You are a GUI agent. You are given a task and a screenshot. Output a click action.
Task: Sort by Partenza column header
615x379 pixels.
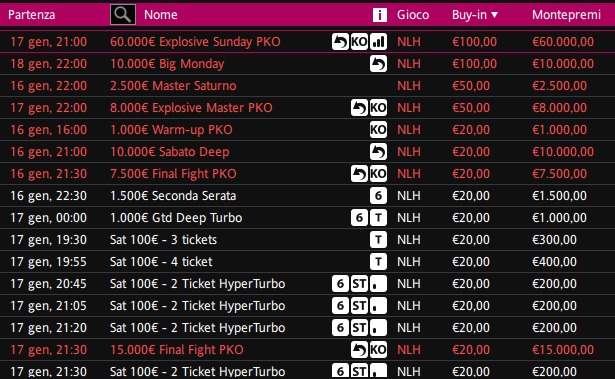(31, 15)
